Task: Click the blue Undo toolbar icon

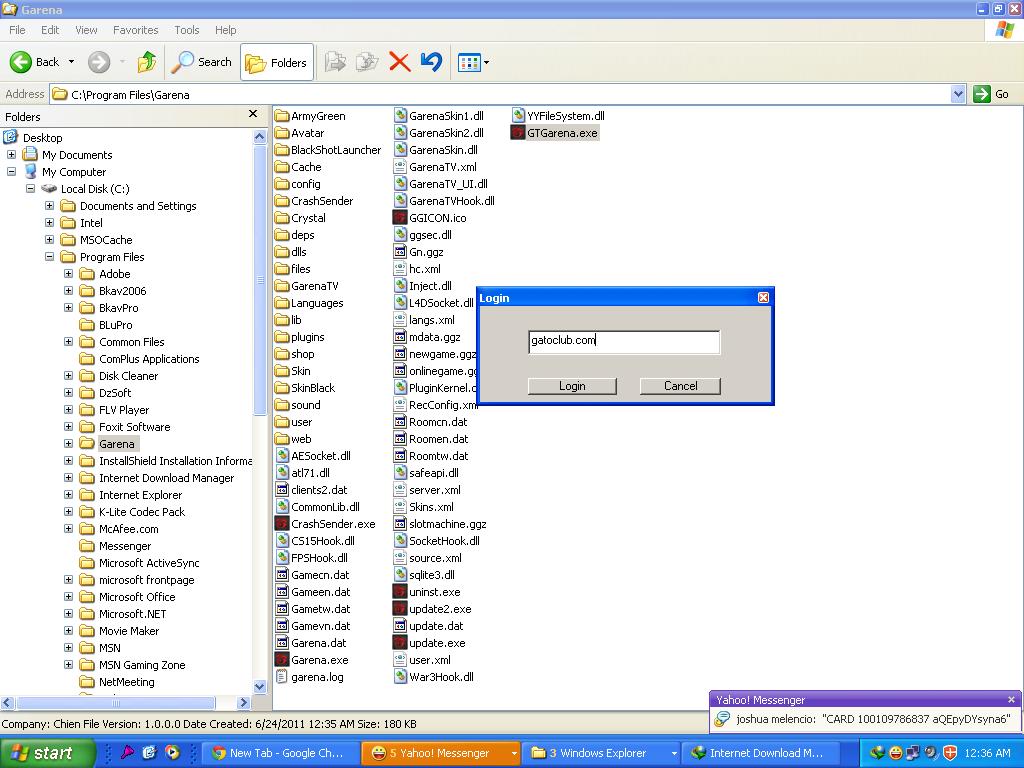Action: pos(431,62)
